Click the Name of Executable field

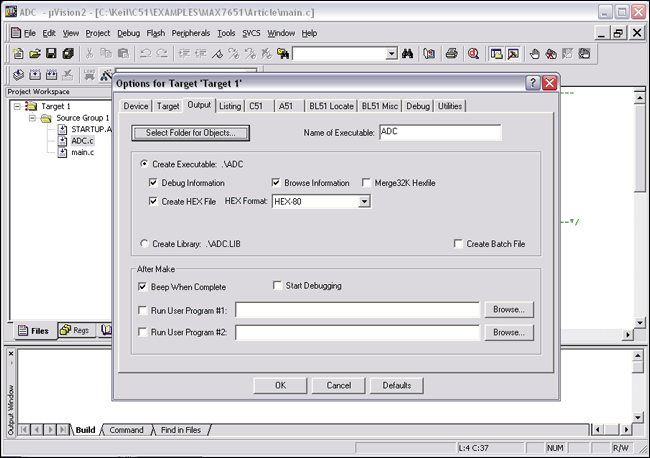[x=440, y=132]
